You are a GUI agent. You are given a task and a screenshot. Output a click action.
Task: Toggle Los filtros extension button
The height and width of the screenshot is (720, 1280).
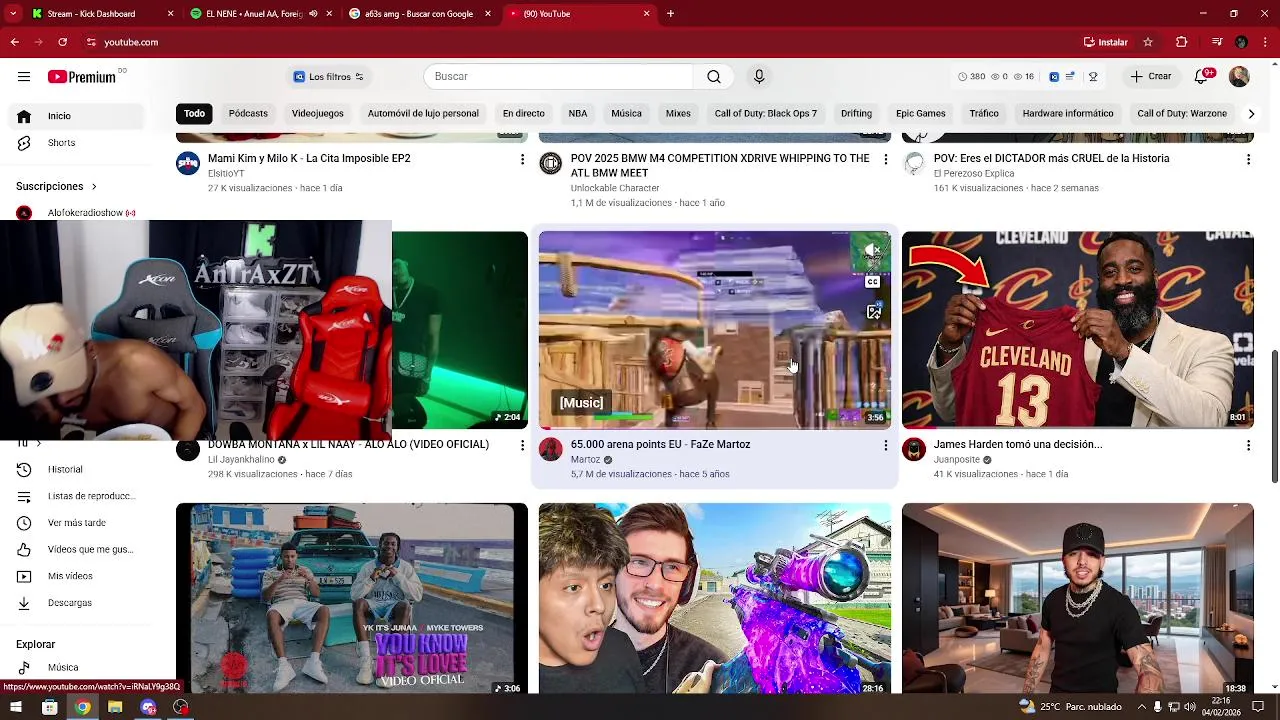tap(328, 77)
